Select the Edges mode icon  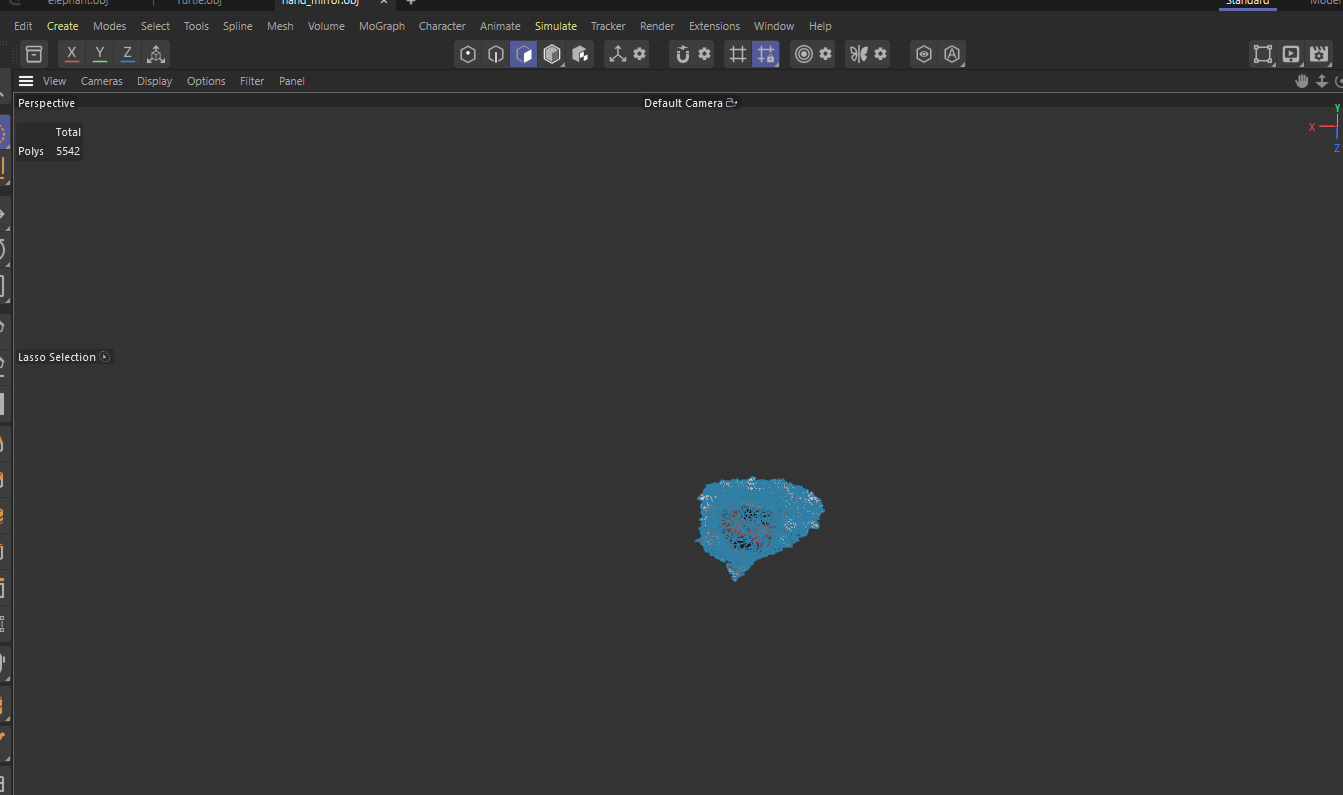click(x=495, y=54)
